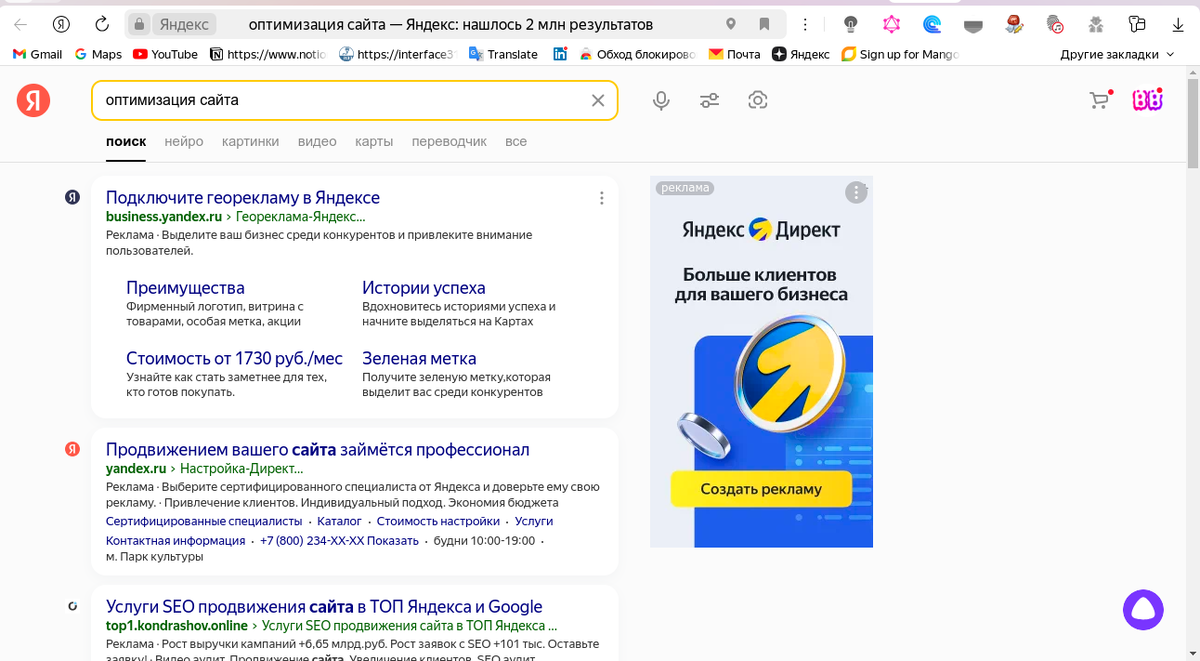Open the pink profile avatar
This screenshot has height=661, width=1200.
(x=1147, y=100)
